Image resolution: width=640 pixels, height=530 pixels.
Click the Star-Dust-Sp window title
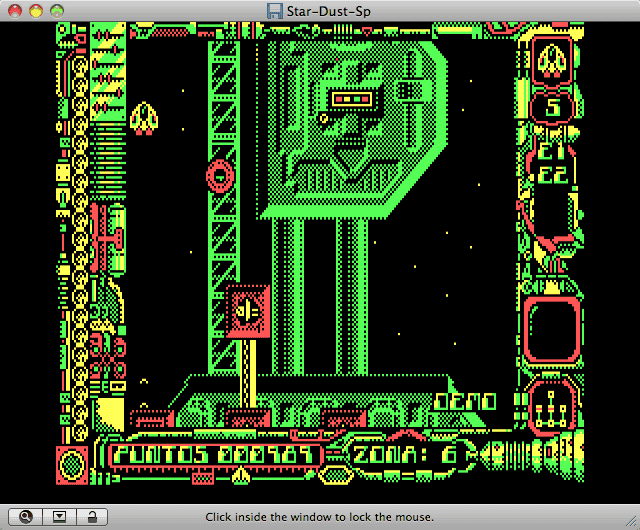pyautogui.click(x=329, y=11)
